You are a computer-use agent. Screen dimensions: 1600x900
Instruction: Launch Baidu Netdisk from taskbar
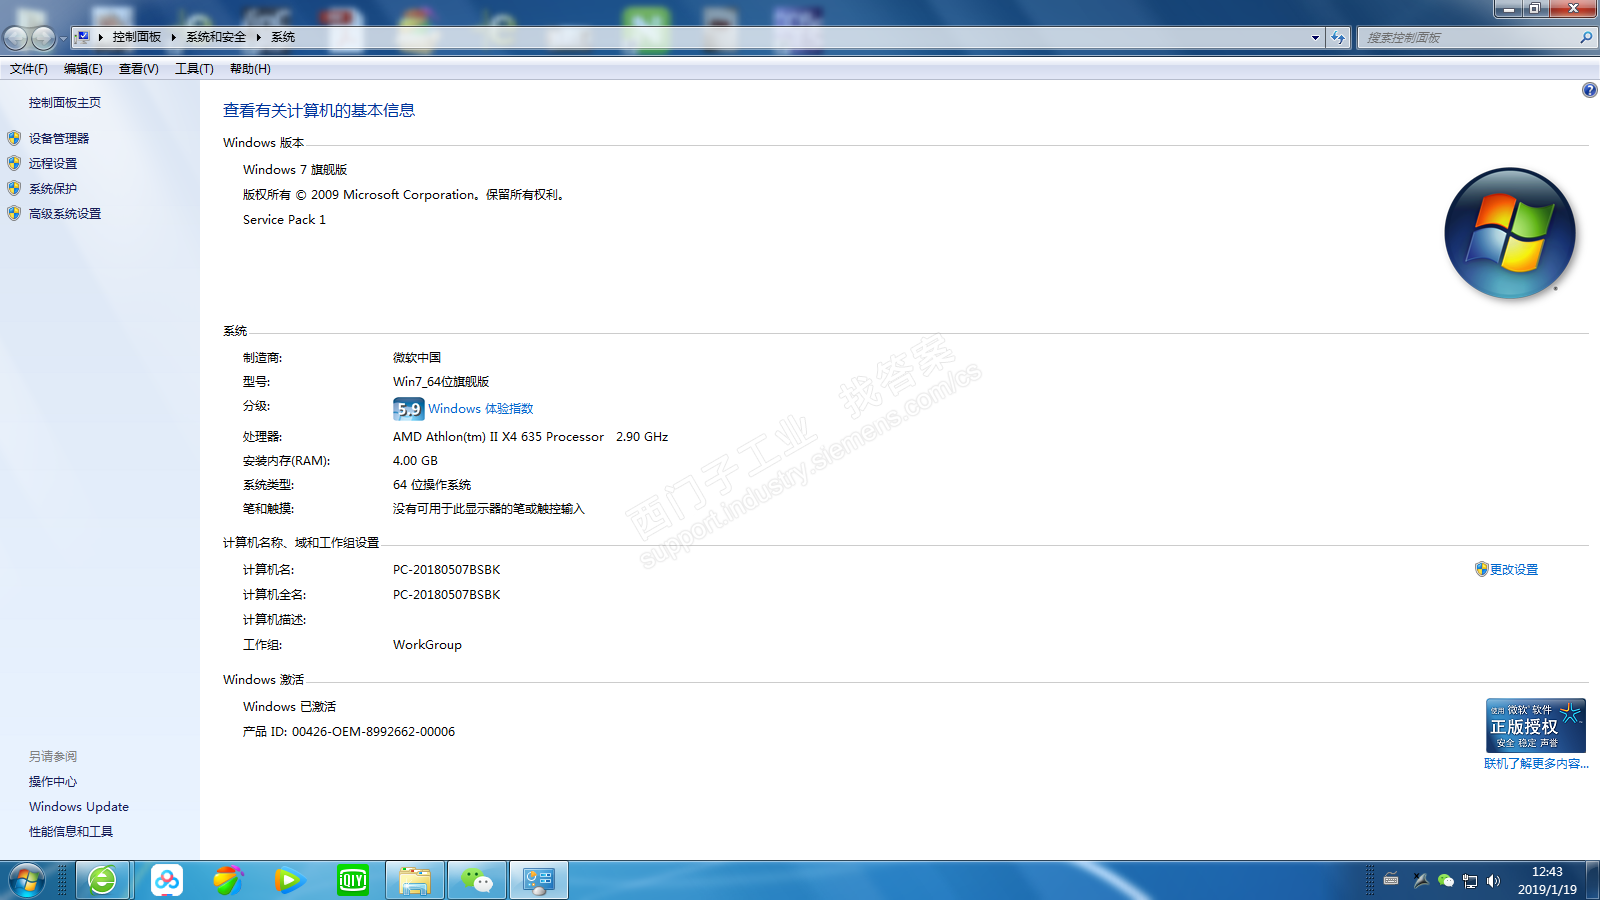167,880
